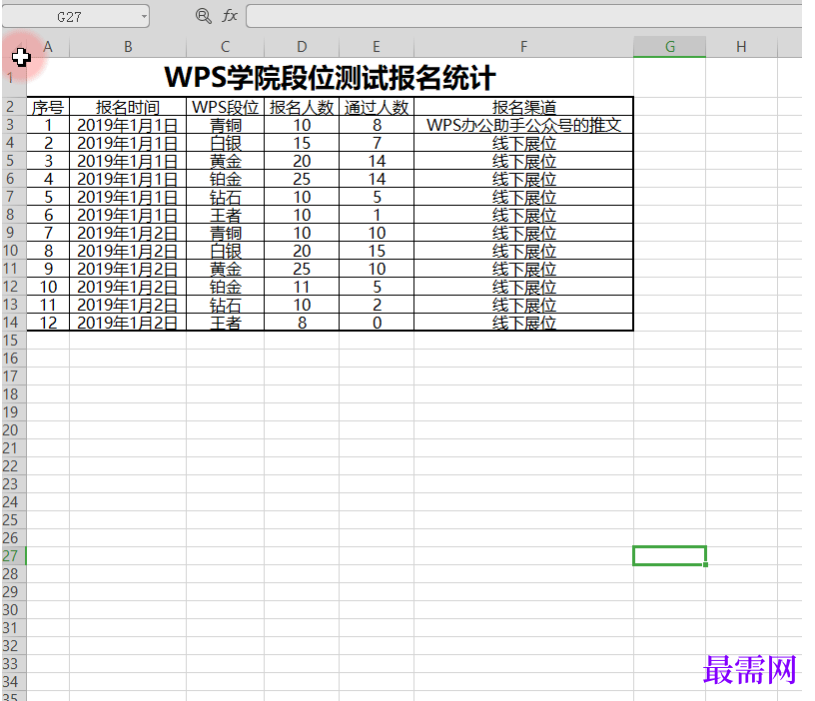Image resolution: width=815 pixels, height=701 pixels.
Task: Click the date cell in row 3
Action: [x=128, y=125]
